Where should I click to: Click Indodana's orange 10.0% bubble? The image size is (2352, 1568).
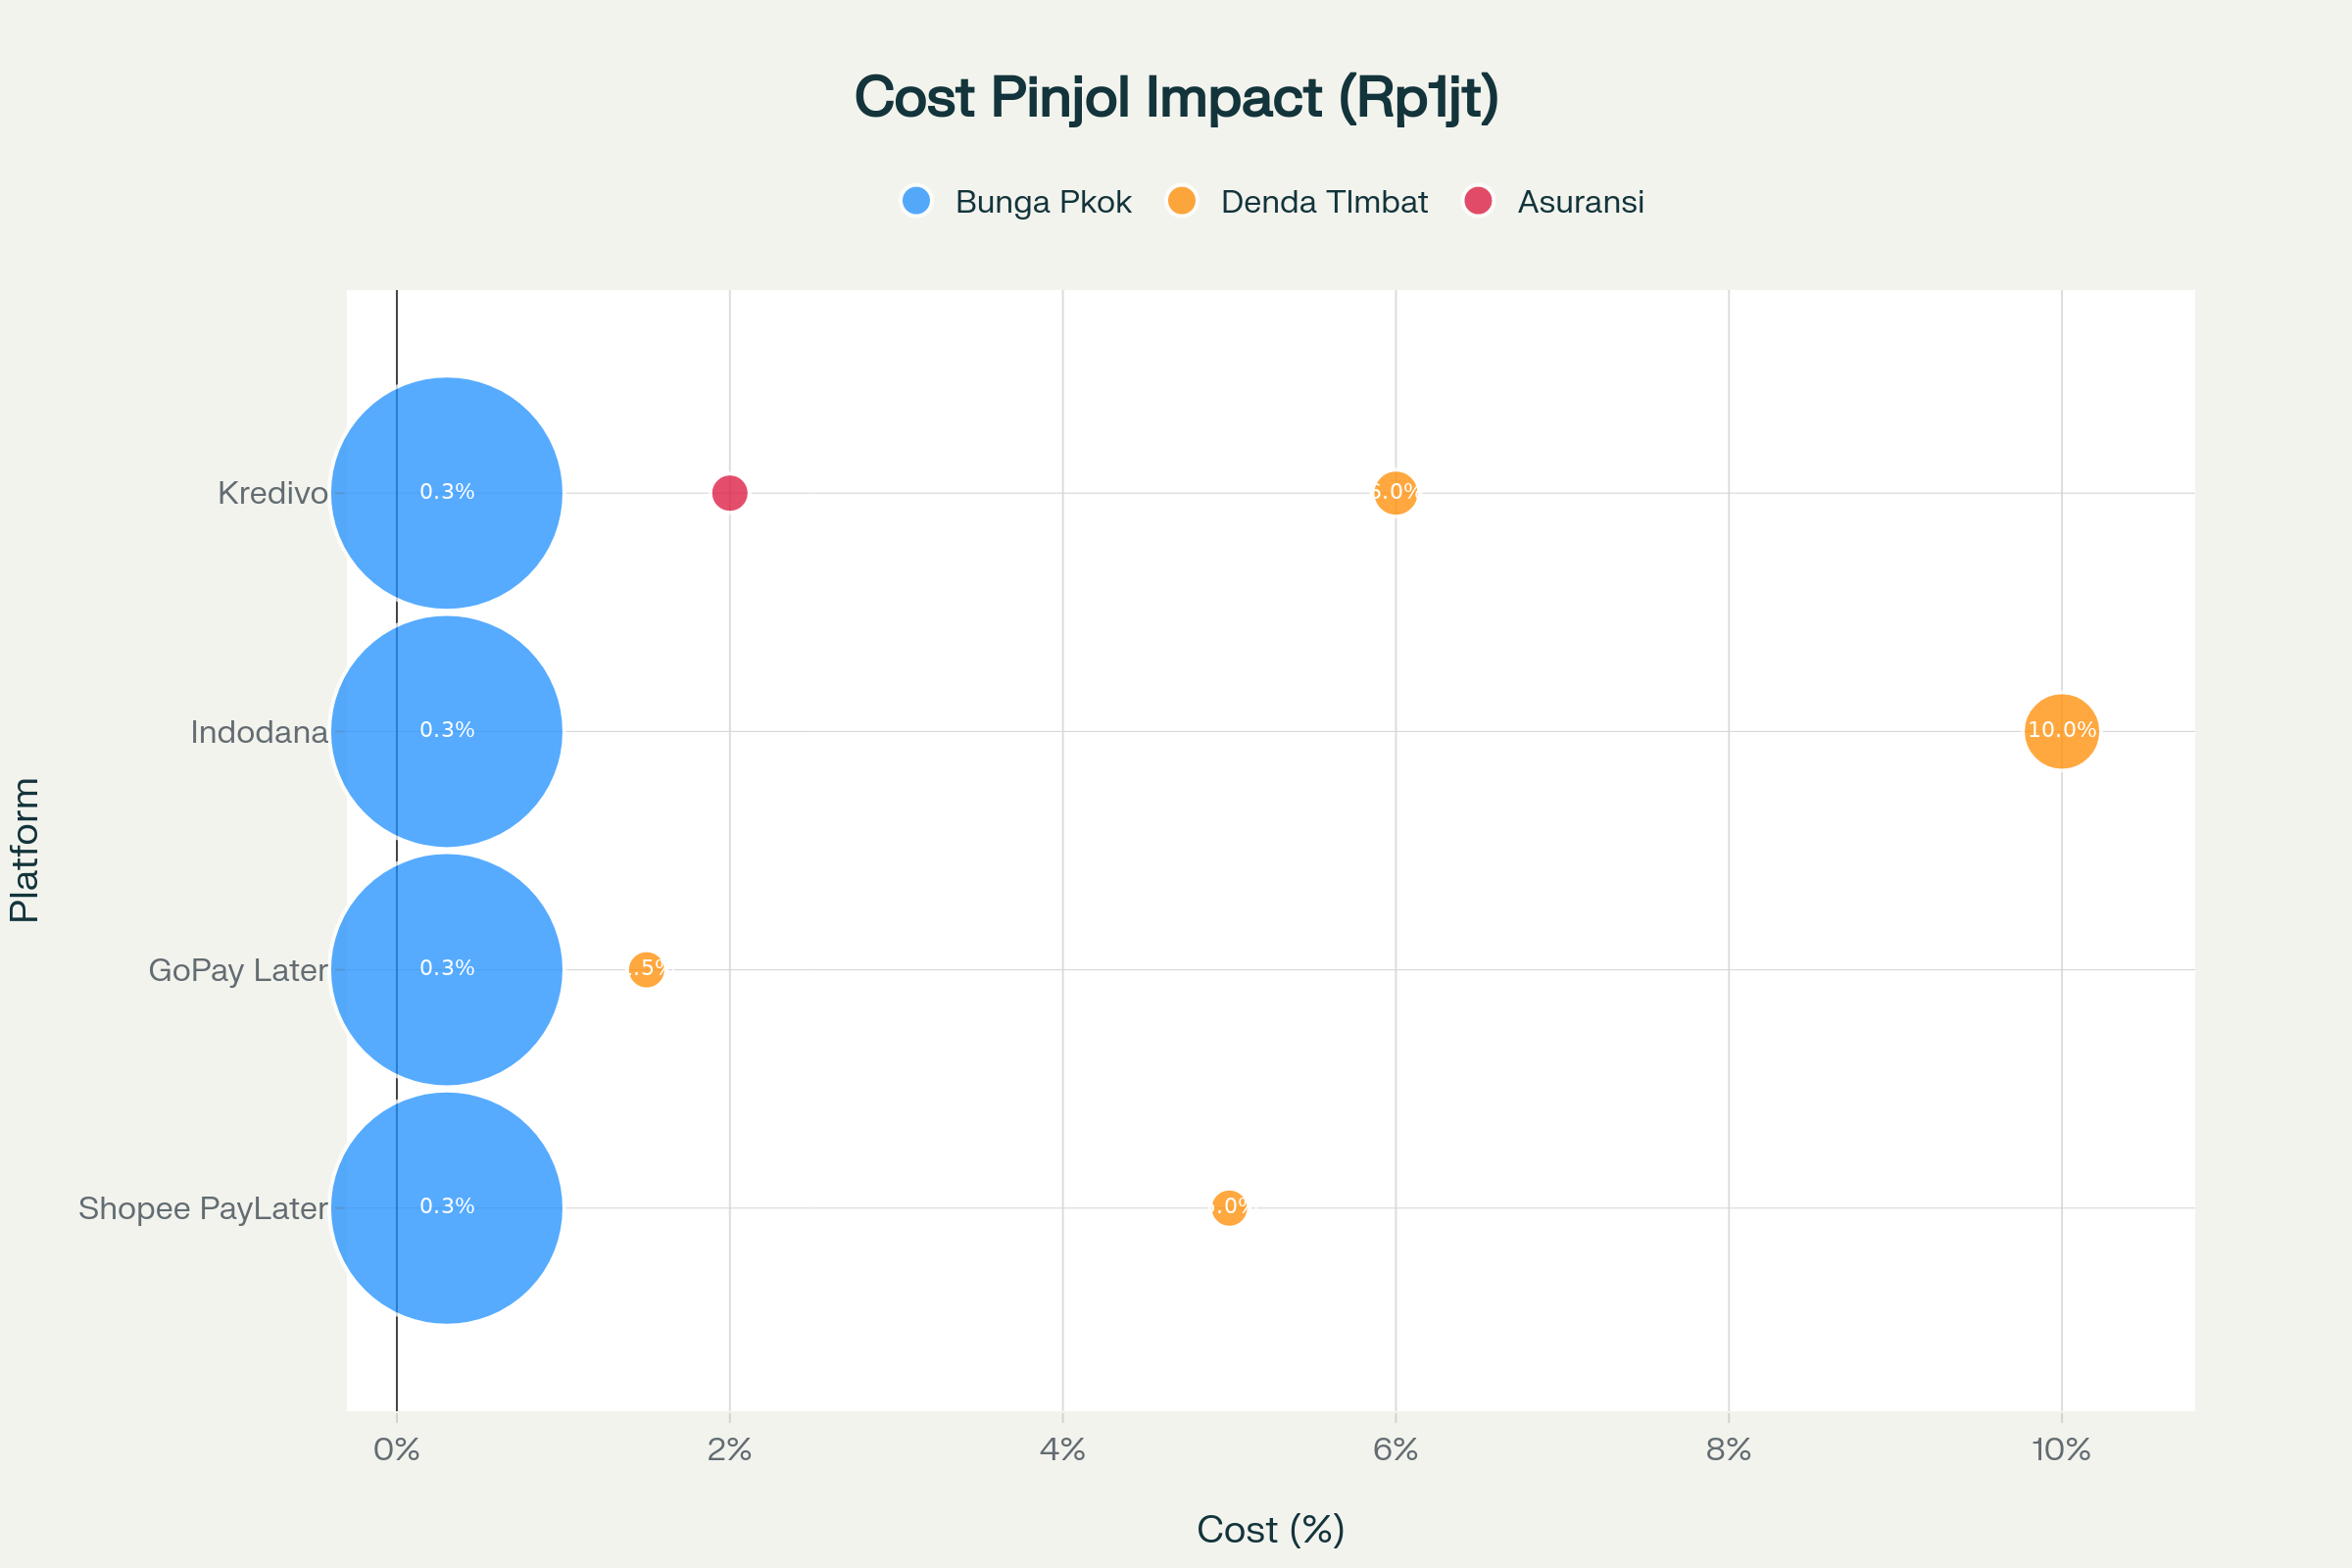pos(2061,731)
